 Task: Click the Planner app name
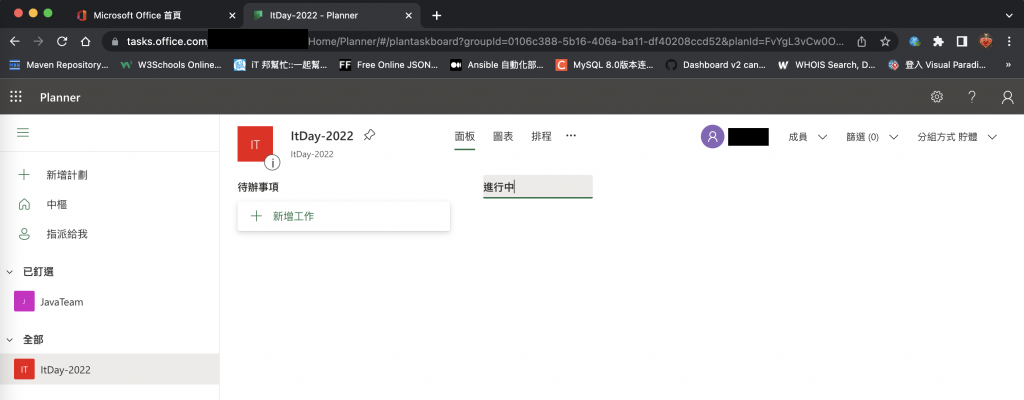pyautogui.click(x=60, y=97)
